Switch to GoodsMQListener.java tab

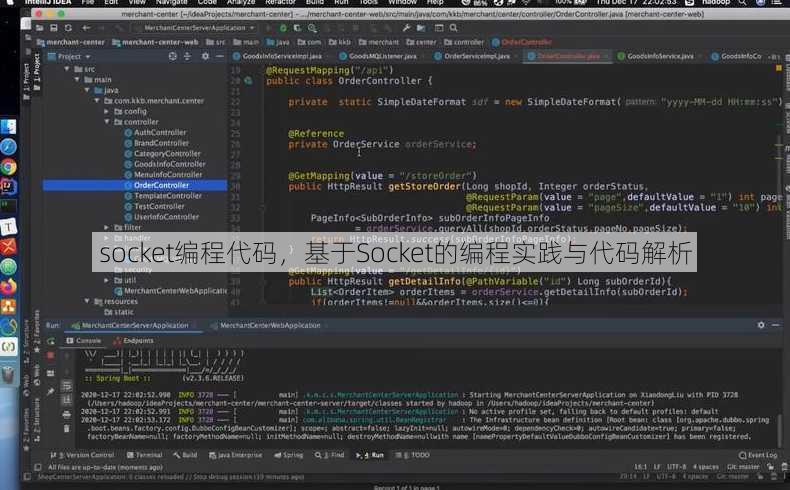pos(378,56)
